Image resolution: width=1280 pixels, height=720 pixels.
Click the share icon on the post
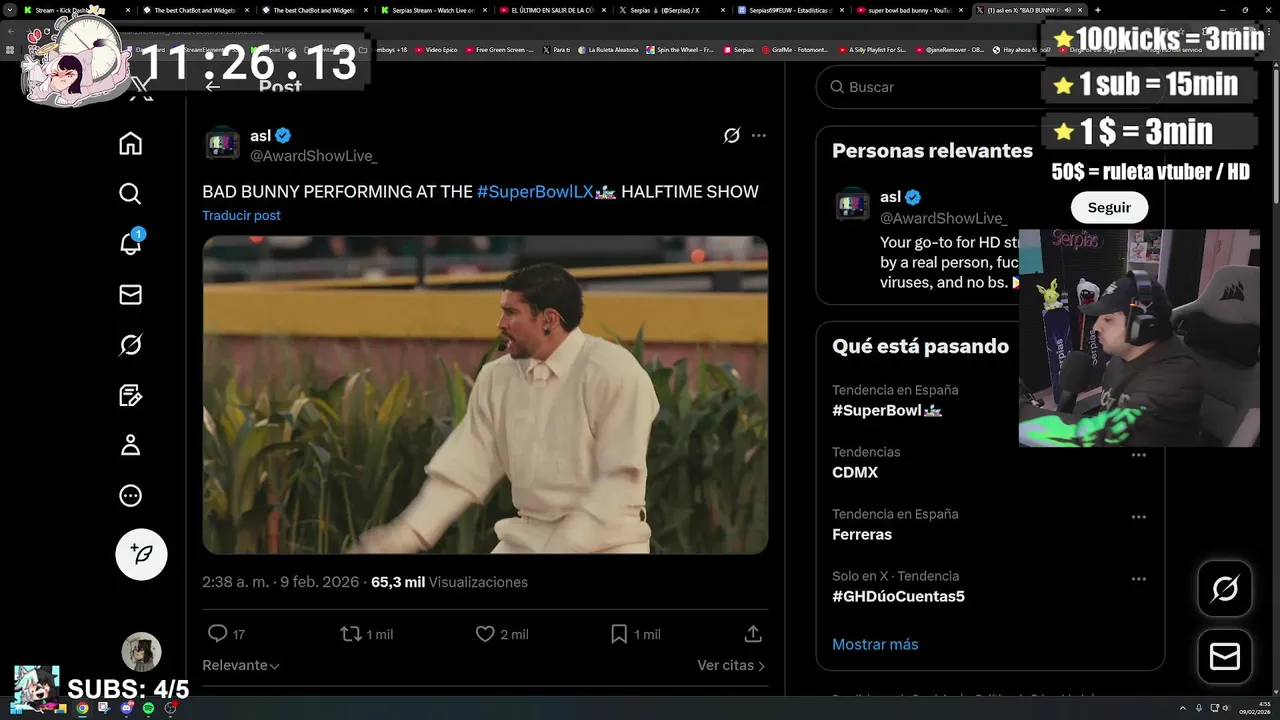click(x=753, y=634)
